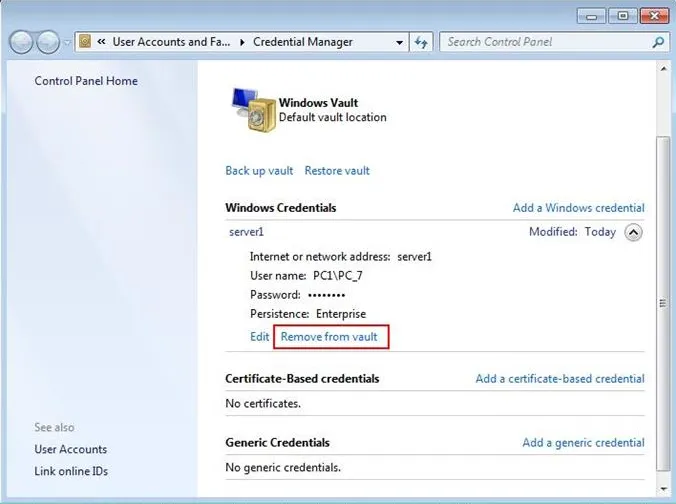Click Add a Windows credential
This screenshot has height=504, width=676.
(579, 208)
